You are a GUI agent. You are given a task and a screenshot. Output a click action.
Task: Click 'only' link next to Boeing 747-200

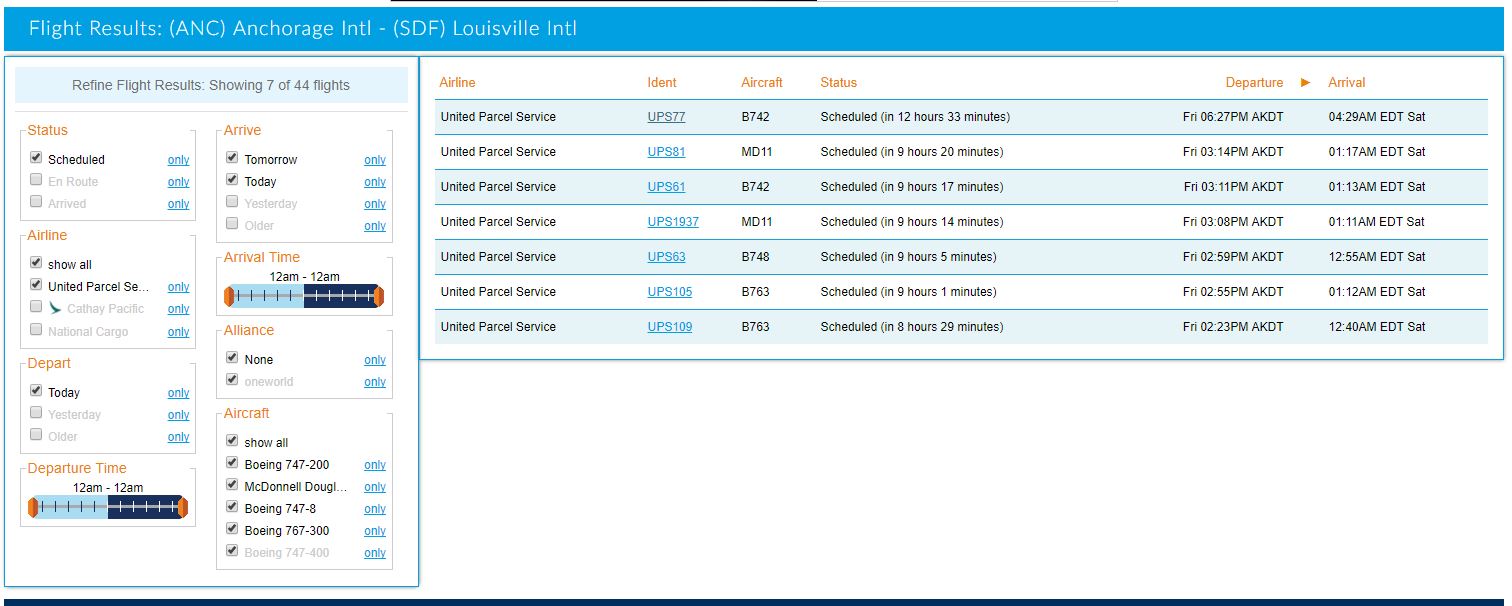click(375, 465)
